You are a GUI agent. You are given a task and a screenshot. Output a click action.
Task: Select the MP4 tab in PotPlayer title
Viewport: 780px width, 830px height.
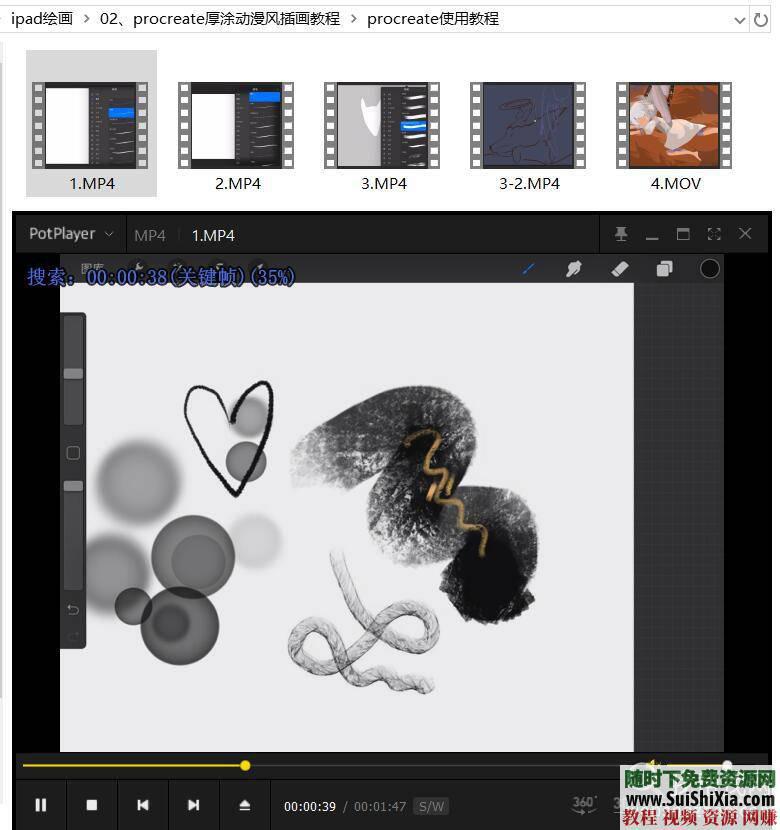point(150,236)
